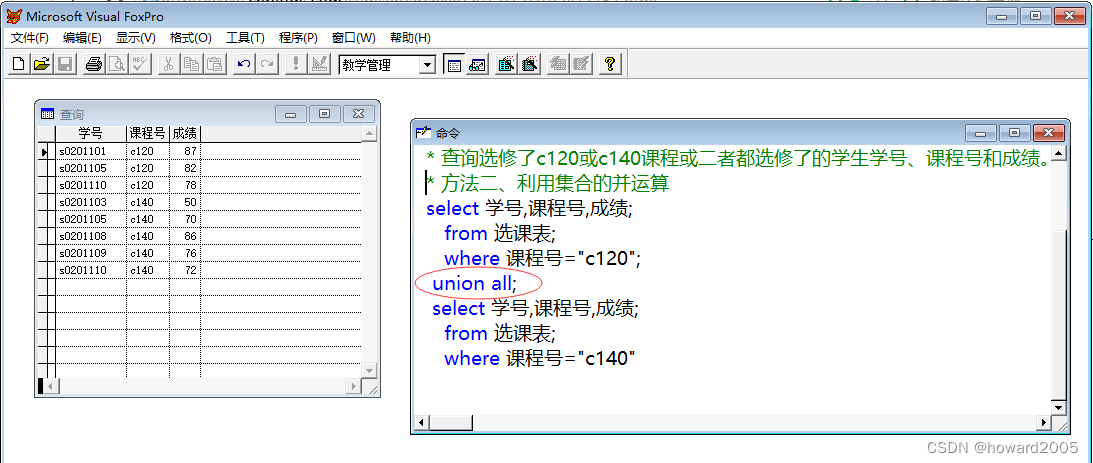The height and width of the screenshot is (463, 1093).
Task: Click the 课程号 column header
Action: tap(148, 133)
